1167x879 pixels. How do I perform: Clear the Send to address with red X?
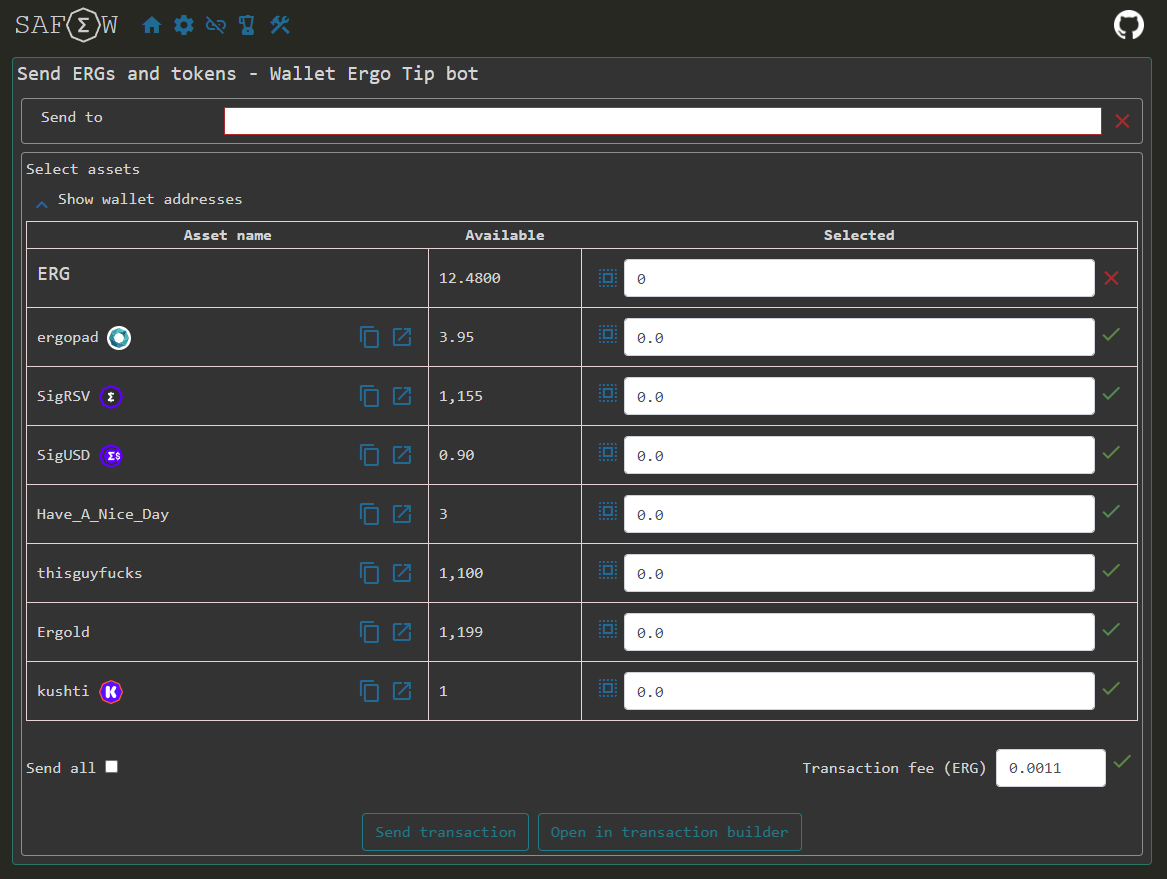[1122, 121]
